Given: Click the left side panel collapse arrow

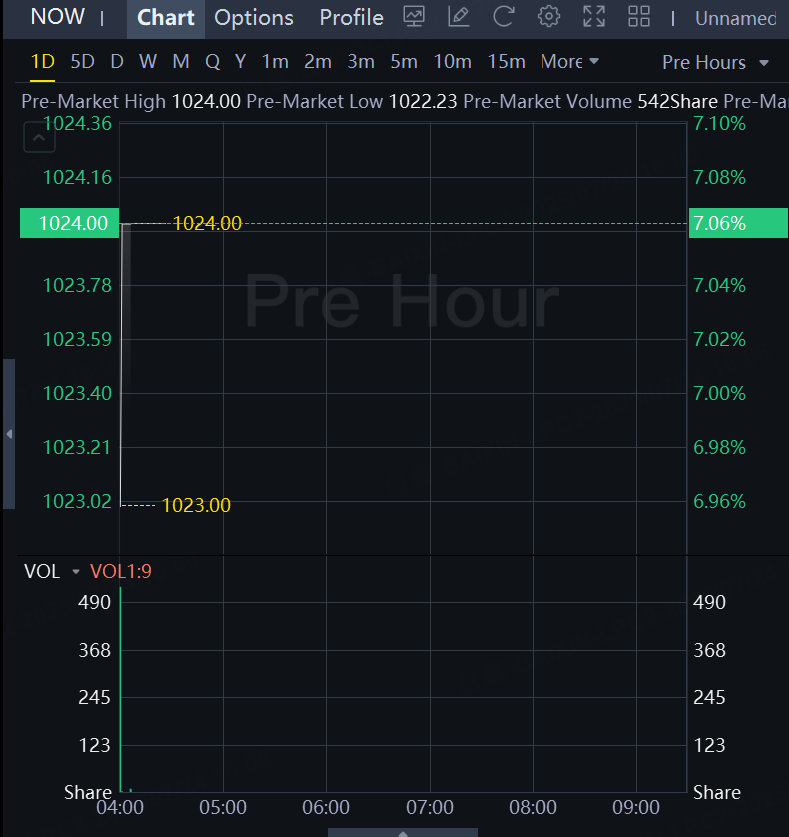Looking at the screenshot, I should tap(9, 434).
